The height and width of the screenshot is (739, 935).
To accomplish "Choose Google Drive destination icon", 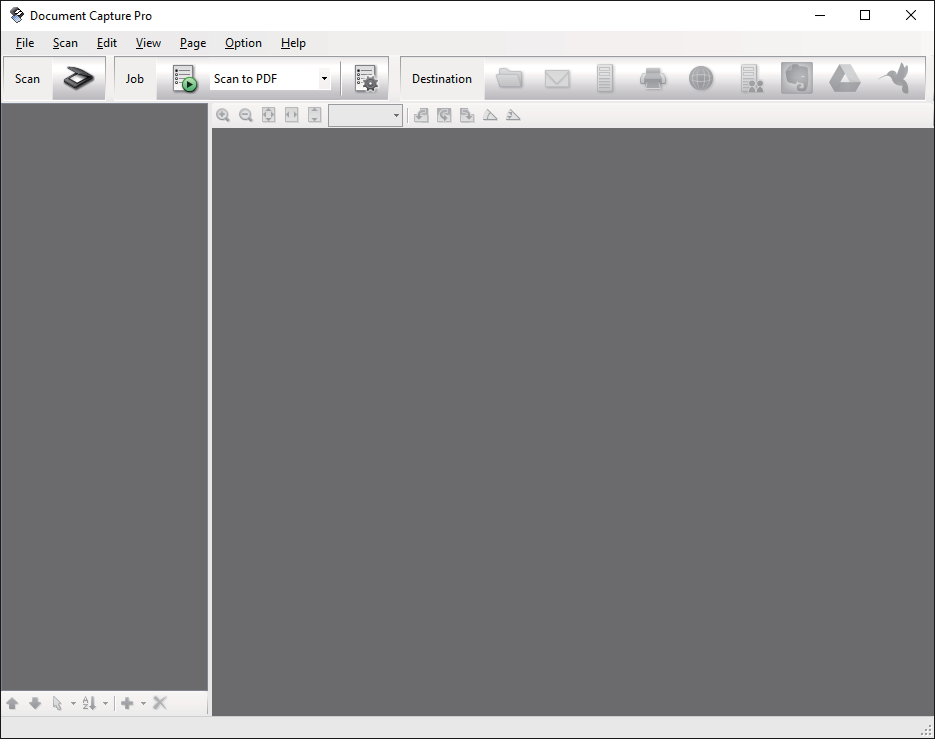I will point(844,78).
